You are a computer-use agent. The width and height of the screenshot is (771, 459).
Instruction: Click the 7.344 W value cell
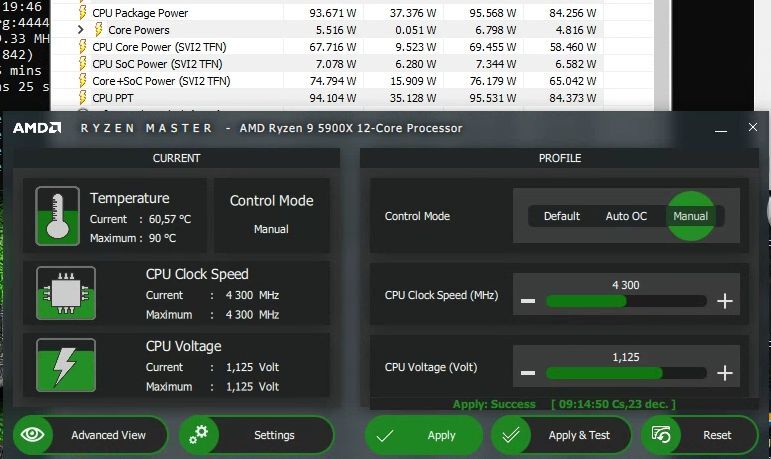tap(496, 64)
